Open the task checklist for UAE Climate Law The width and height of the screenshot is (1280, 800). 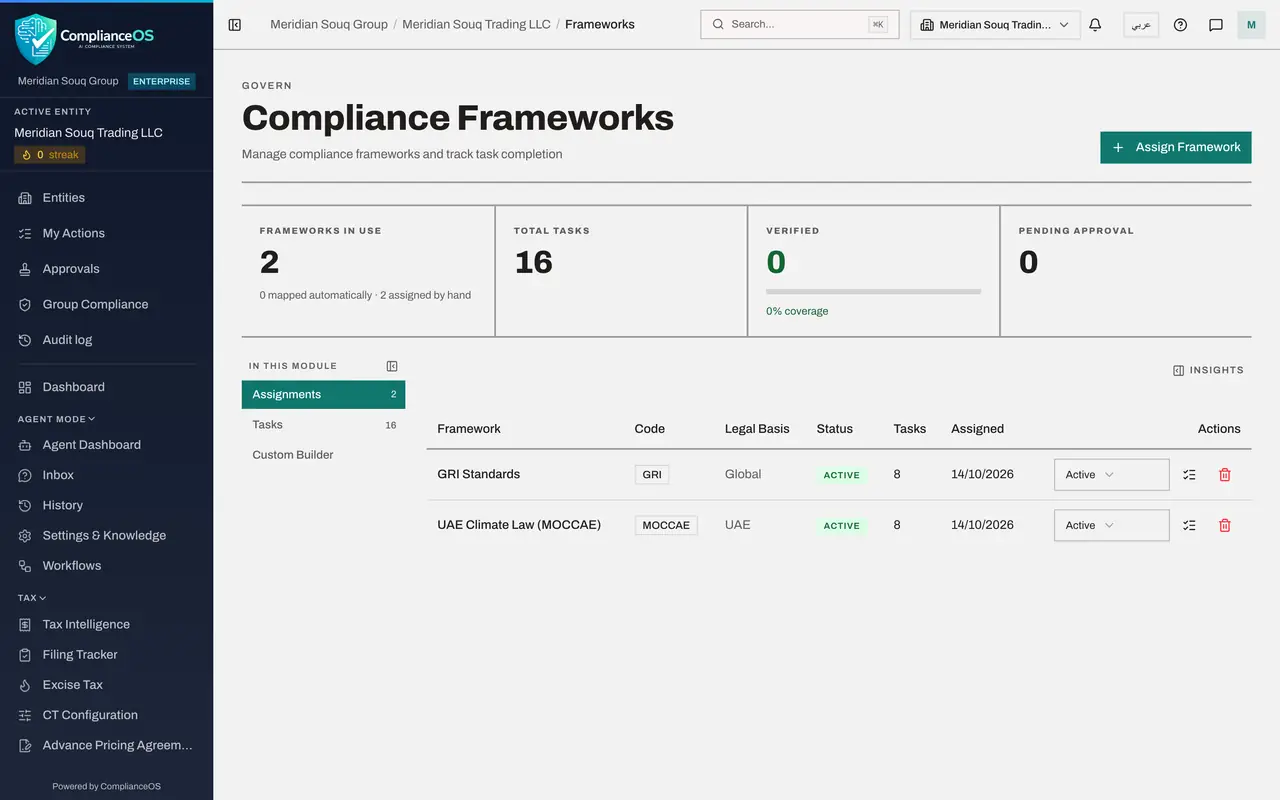(x=1189, y=525)
